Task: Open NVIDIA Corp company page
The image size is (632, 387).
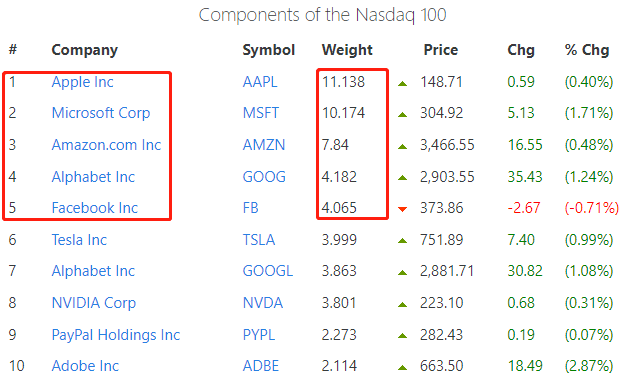Action: [x=94, y=303]
